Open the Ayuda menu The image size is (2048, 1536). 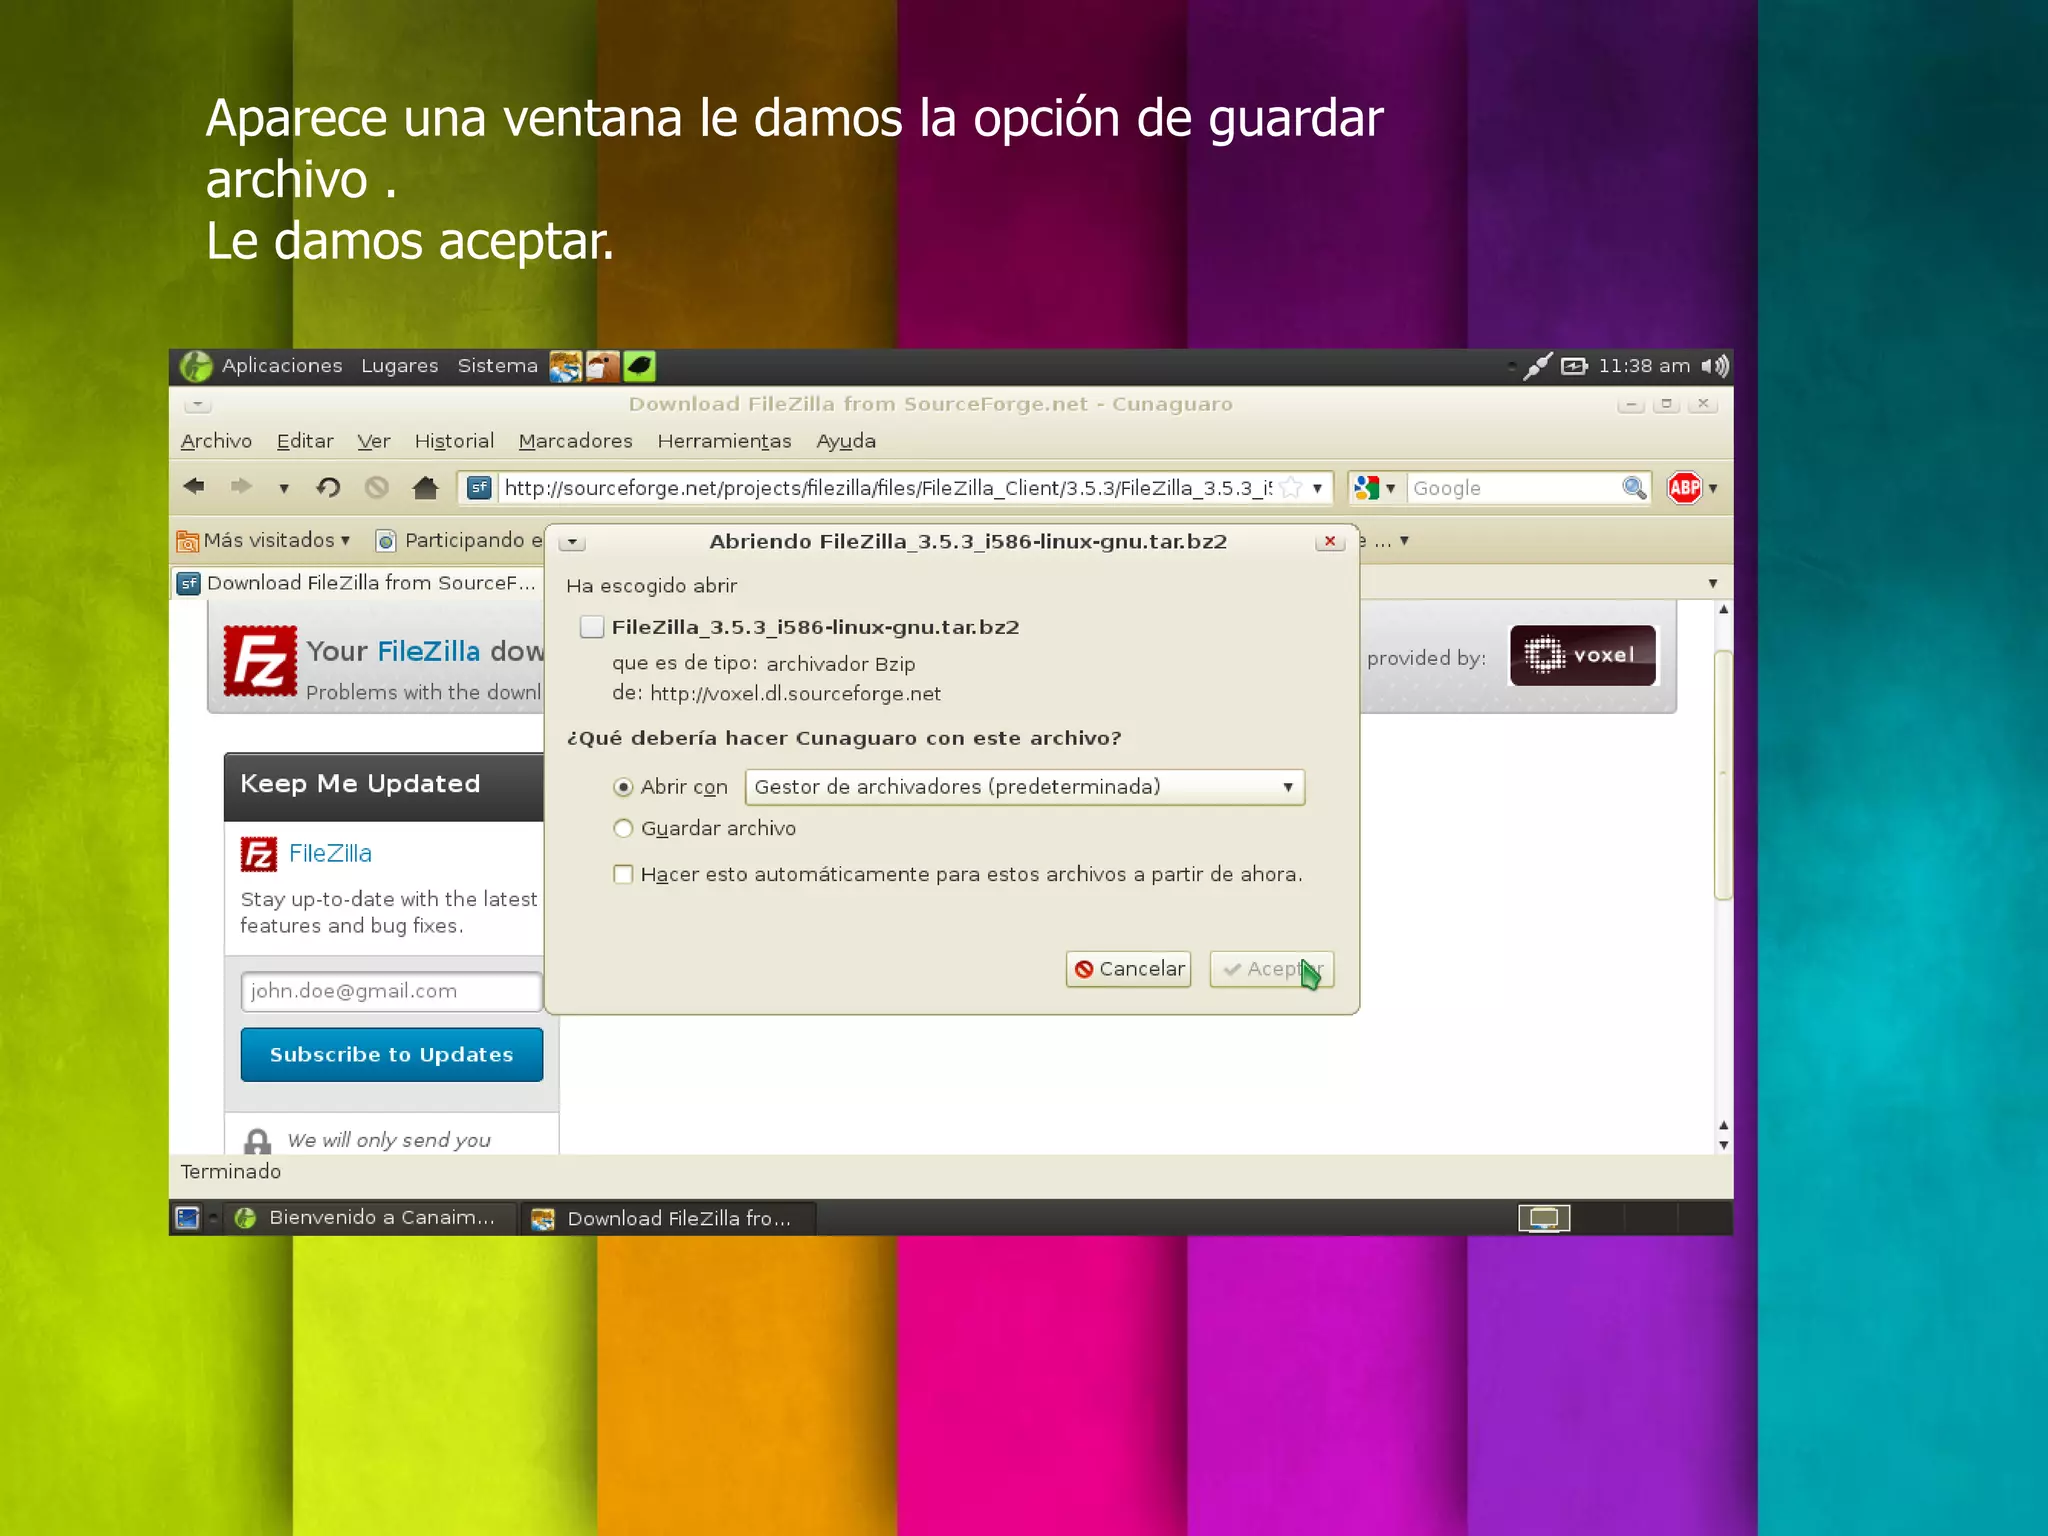point(845,441)
